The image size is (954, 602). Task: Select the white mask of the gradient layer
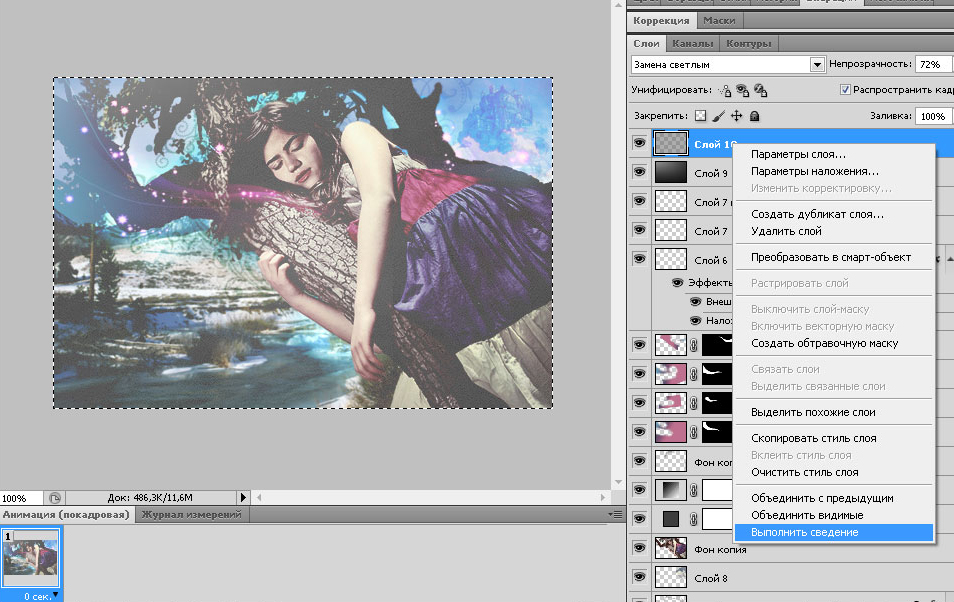click(x=717, y=489)
